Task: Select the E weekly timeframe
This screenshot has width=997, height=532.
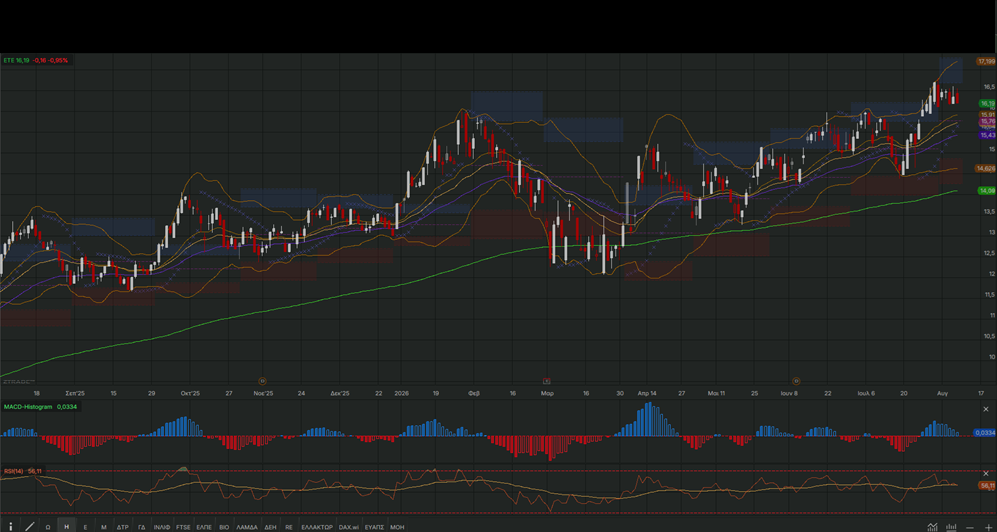Action: [x=85, y=527]
